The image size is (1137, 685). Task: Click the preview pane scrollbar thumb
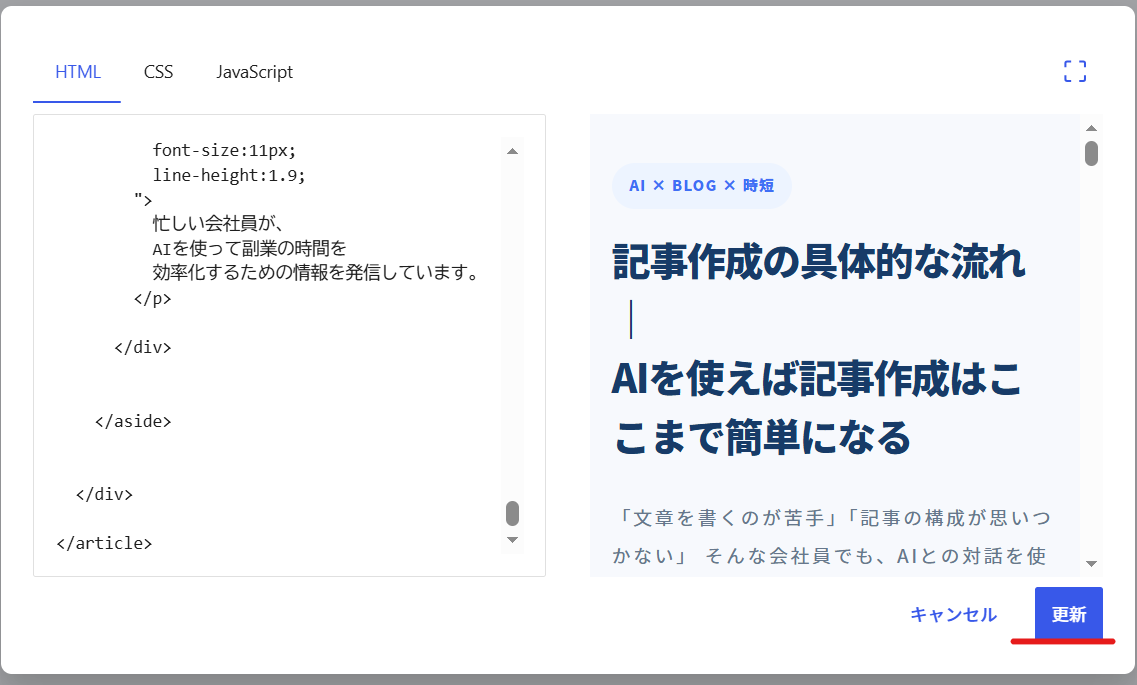1091,154
